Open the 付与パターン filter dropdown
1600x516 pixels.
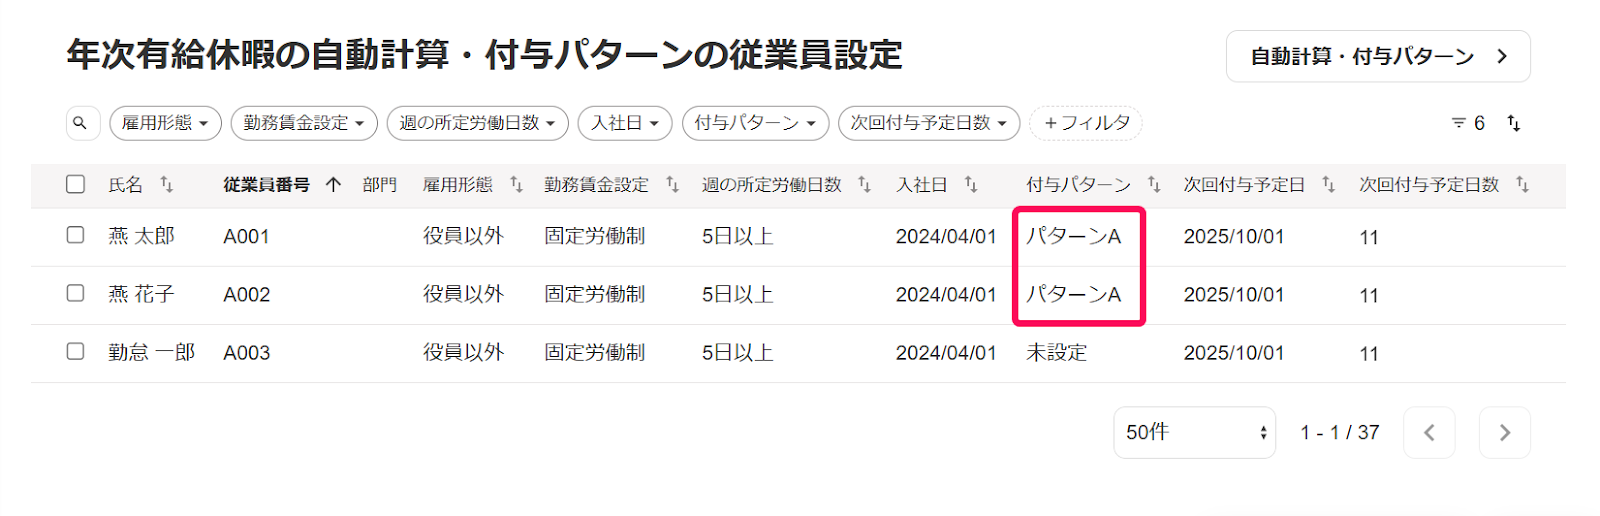pyautogui.click(x=756, y=123)
